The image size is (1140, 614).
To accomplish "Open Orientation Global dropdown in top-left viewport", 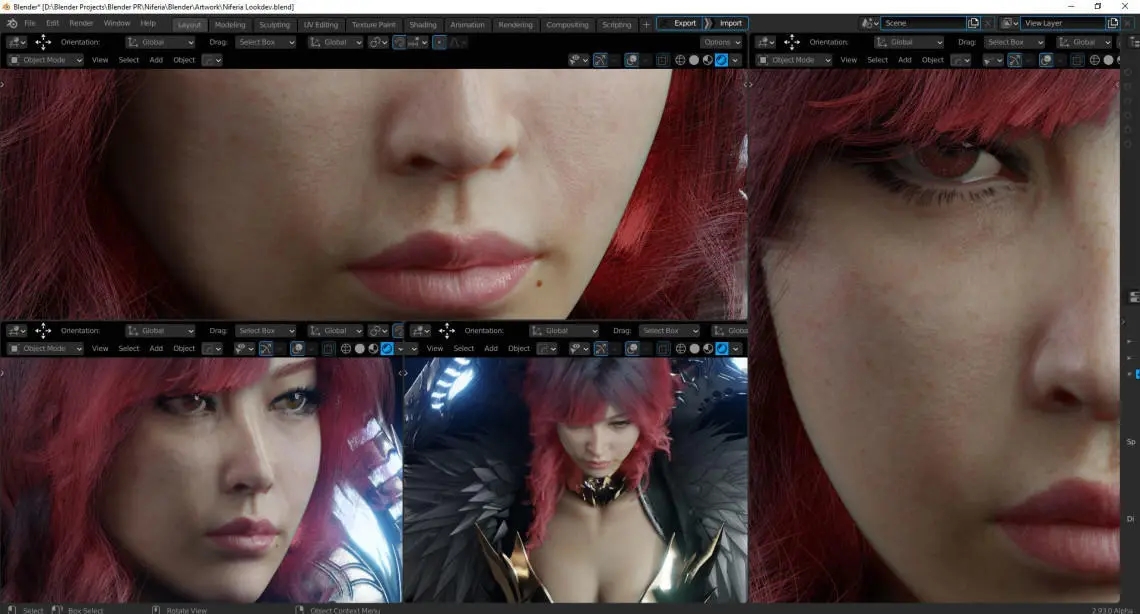I will pyautogui.click(x=161, y=42).
